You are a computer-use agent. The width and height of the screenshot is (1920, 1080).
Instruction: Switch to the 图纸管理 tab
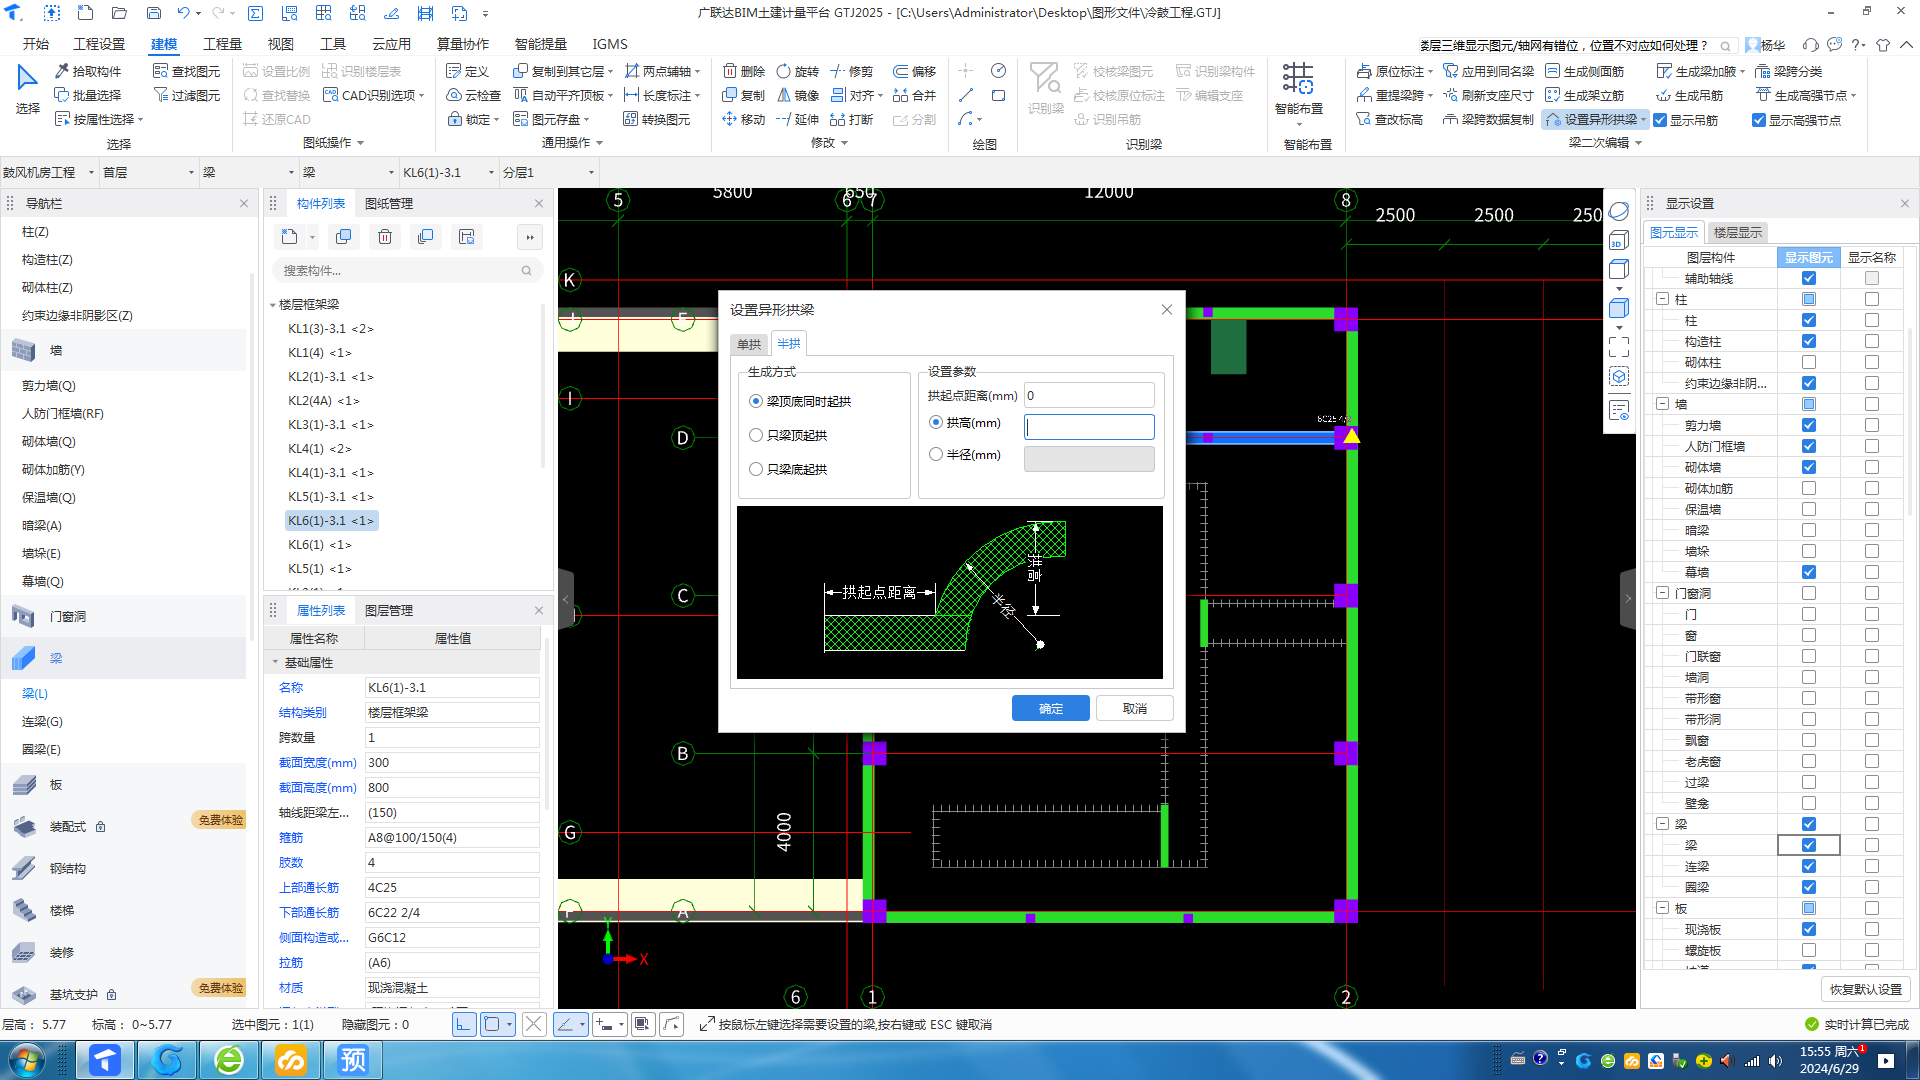(x=389, y=203)
